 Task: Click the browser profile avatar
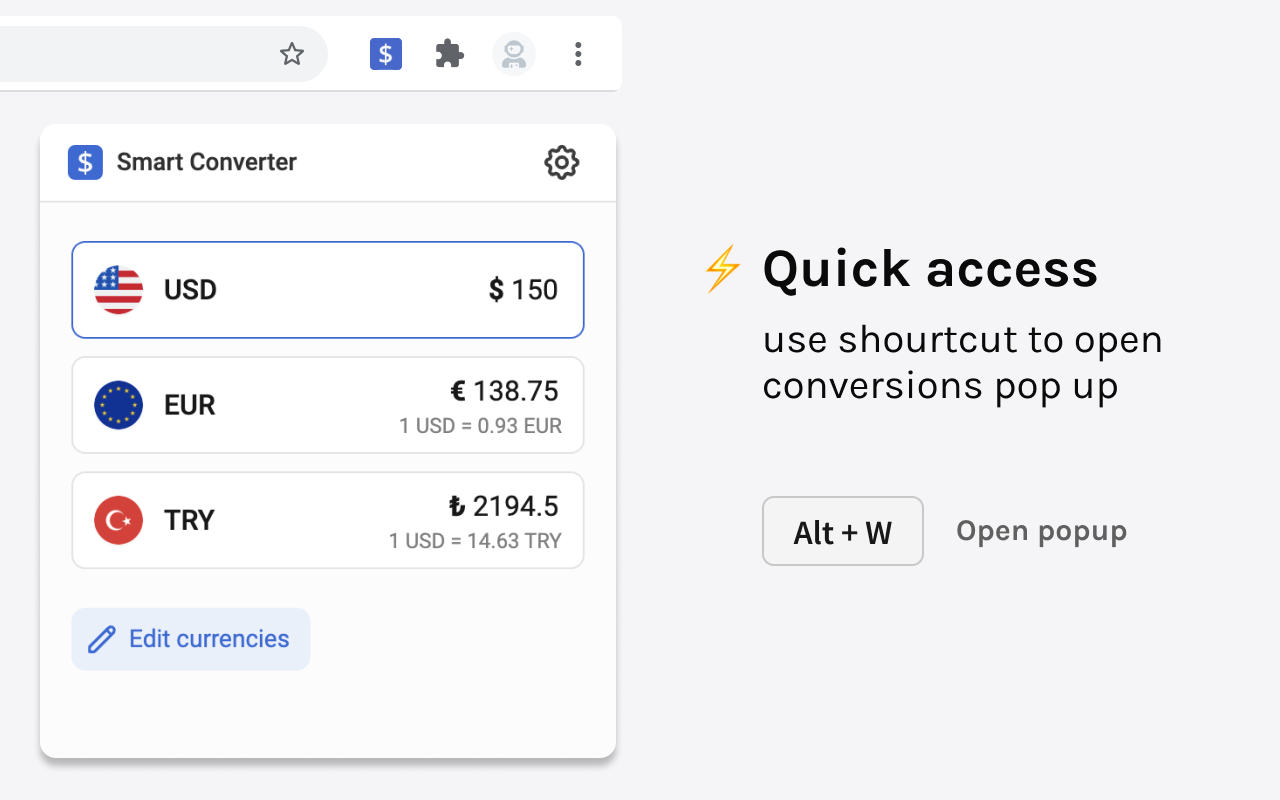[x=514, y=54]
